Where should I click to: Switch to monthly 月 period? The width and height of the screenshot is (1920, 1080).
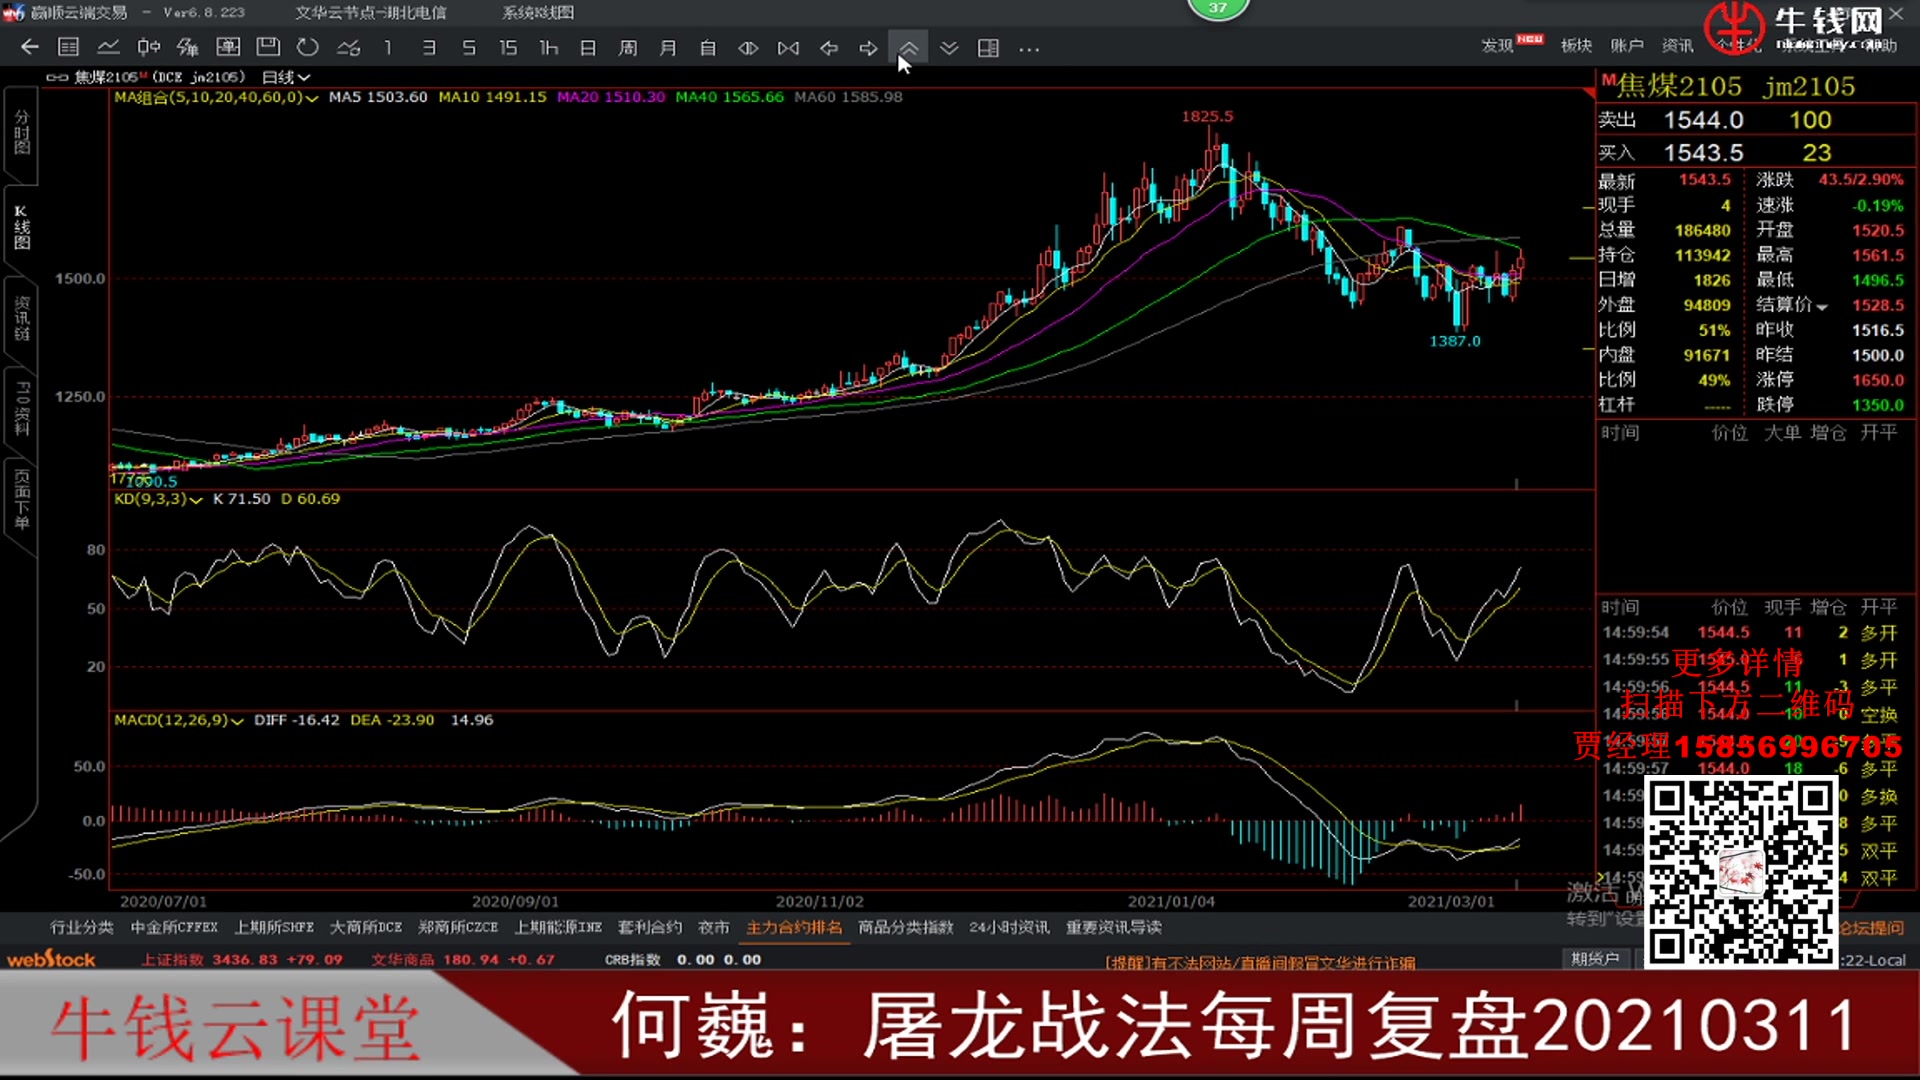pos(668,47)
